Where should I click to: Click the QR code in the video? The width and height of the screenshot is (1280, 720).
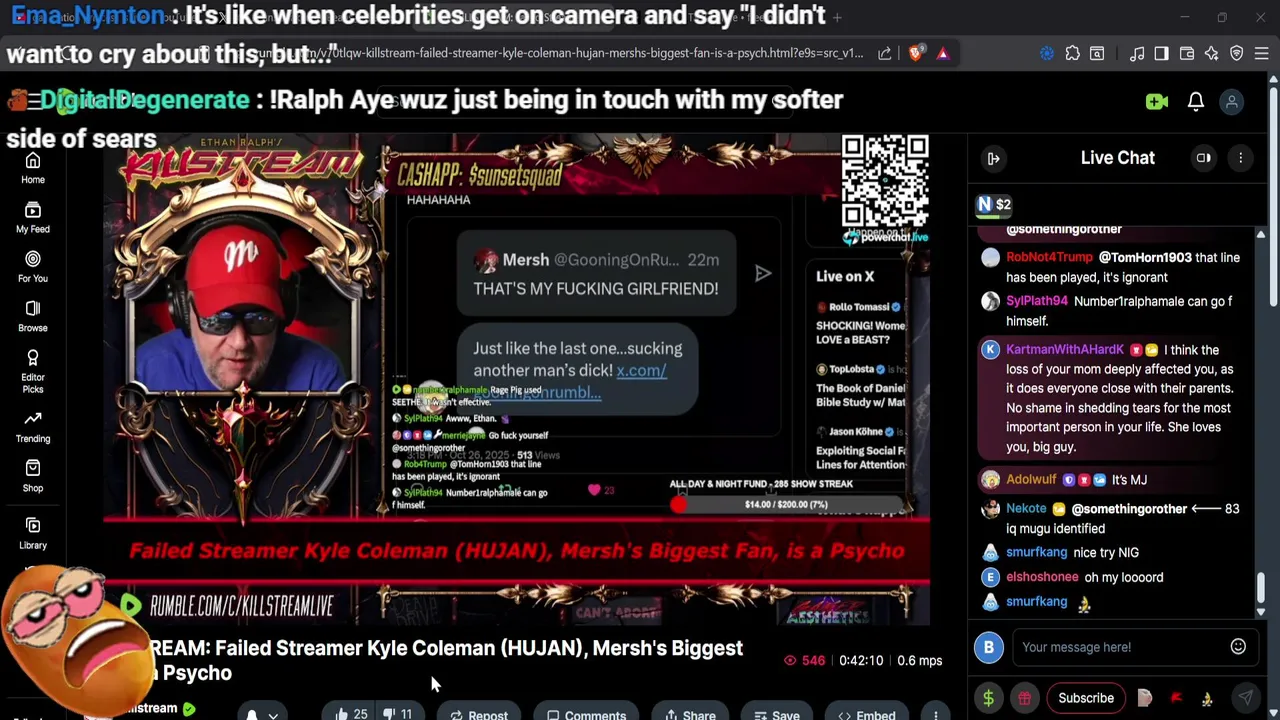(885, 182)
